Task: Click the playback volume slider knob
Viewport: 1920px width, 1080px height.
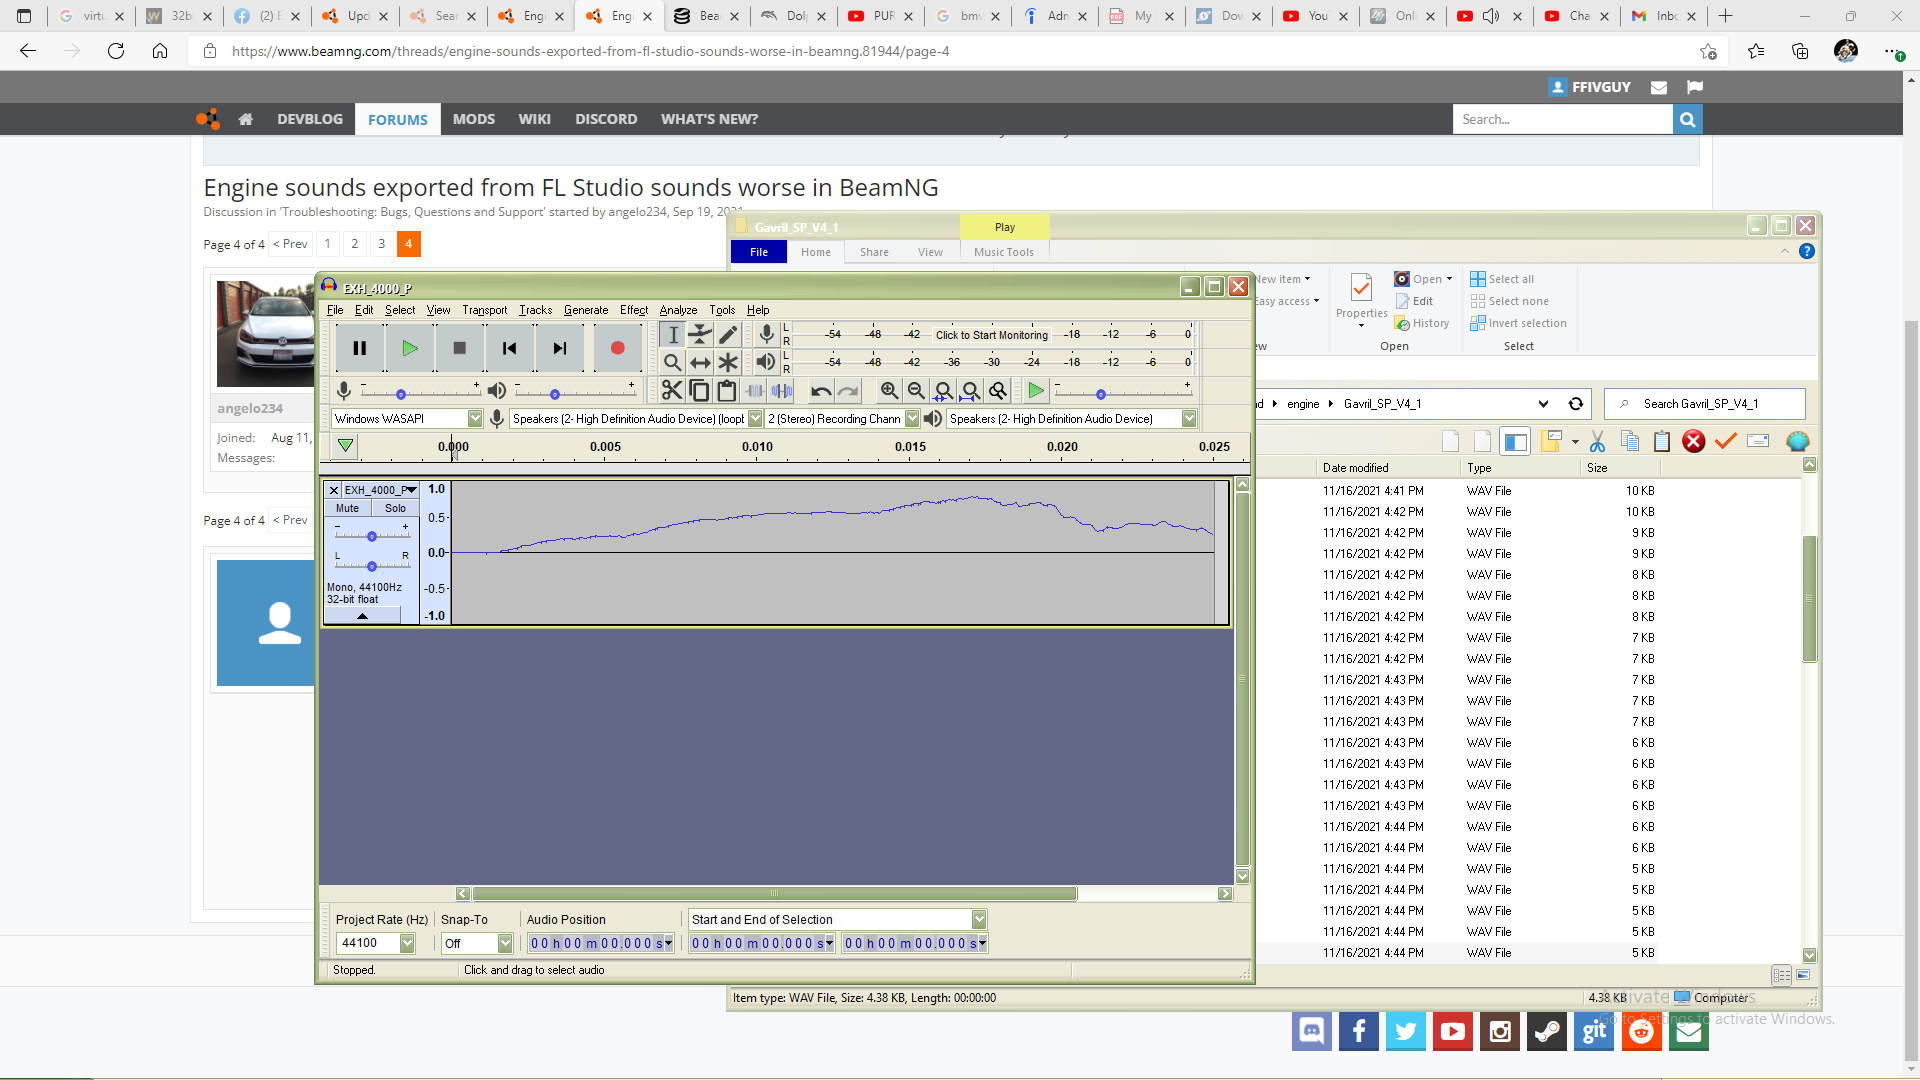Action: click(x=555, y=394)
